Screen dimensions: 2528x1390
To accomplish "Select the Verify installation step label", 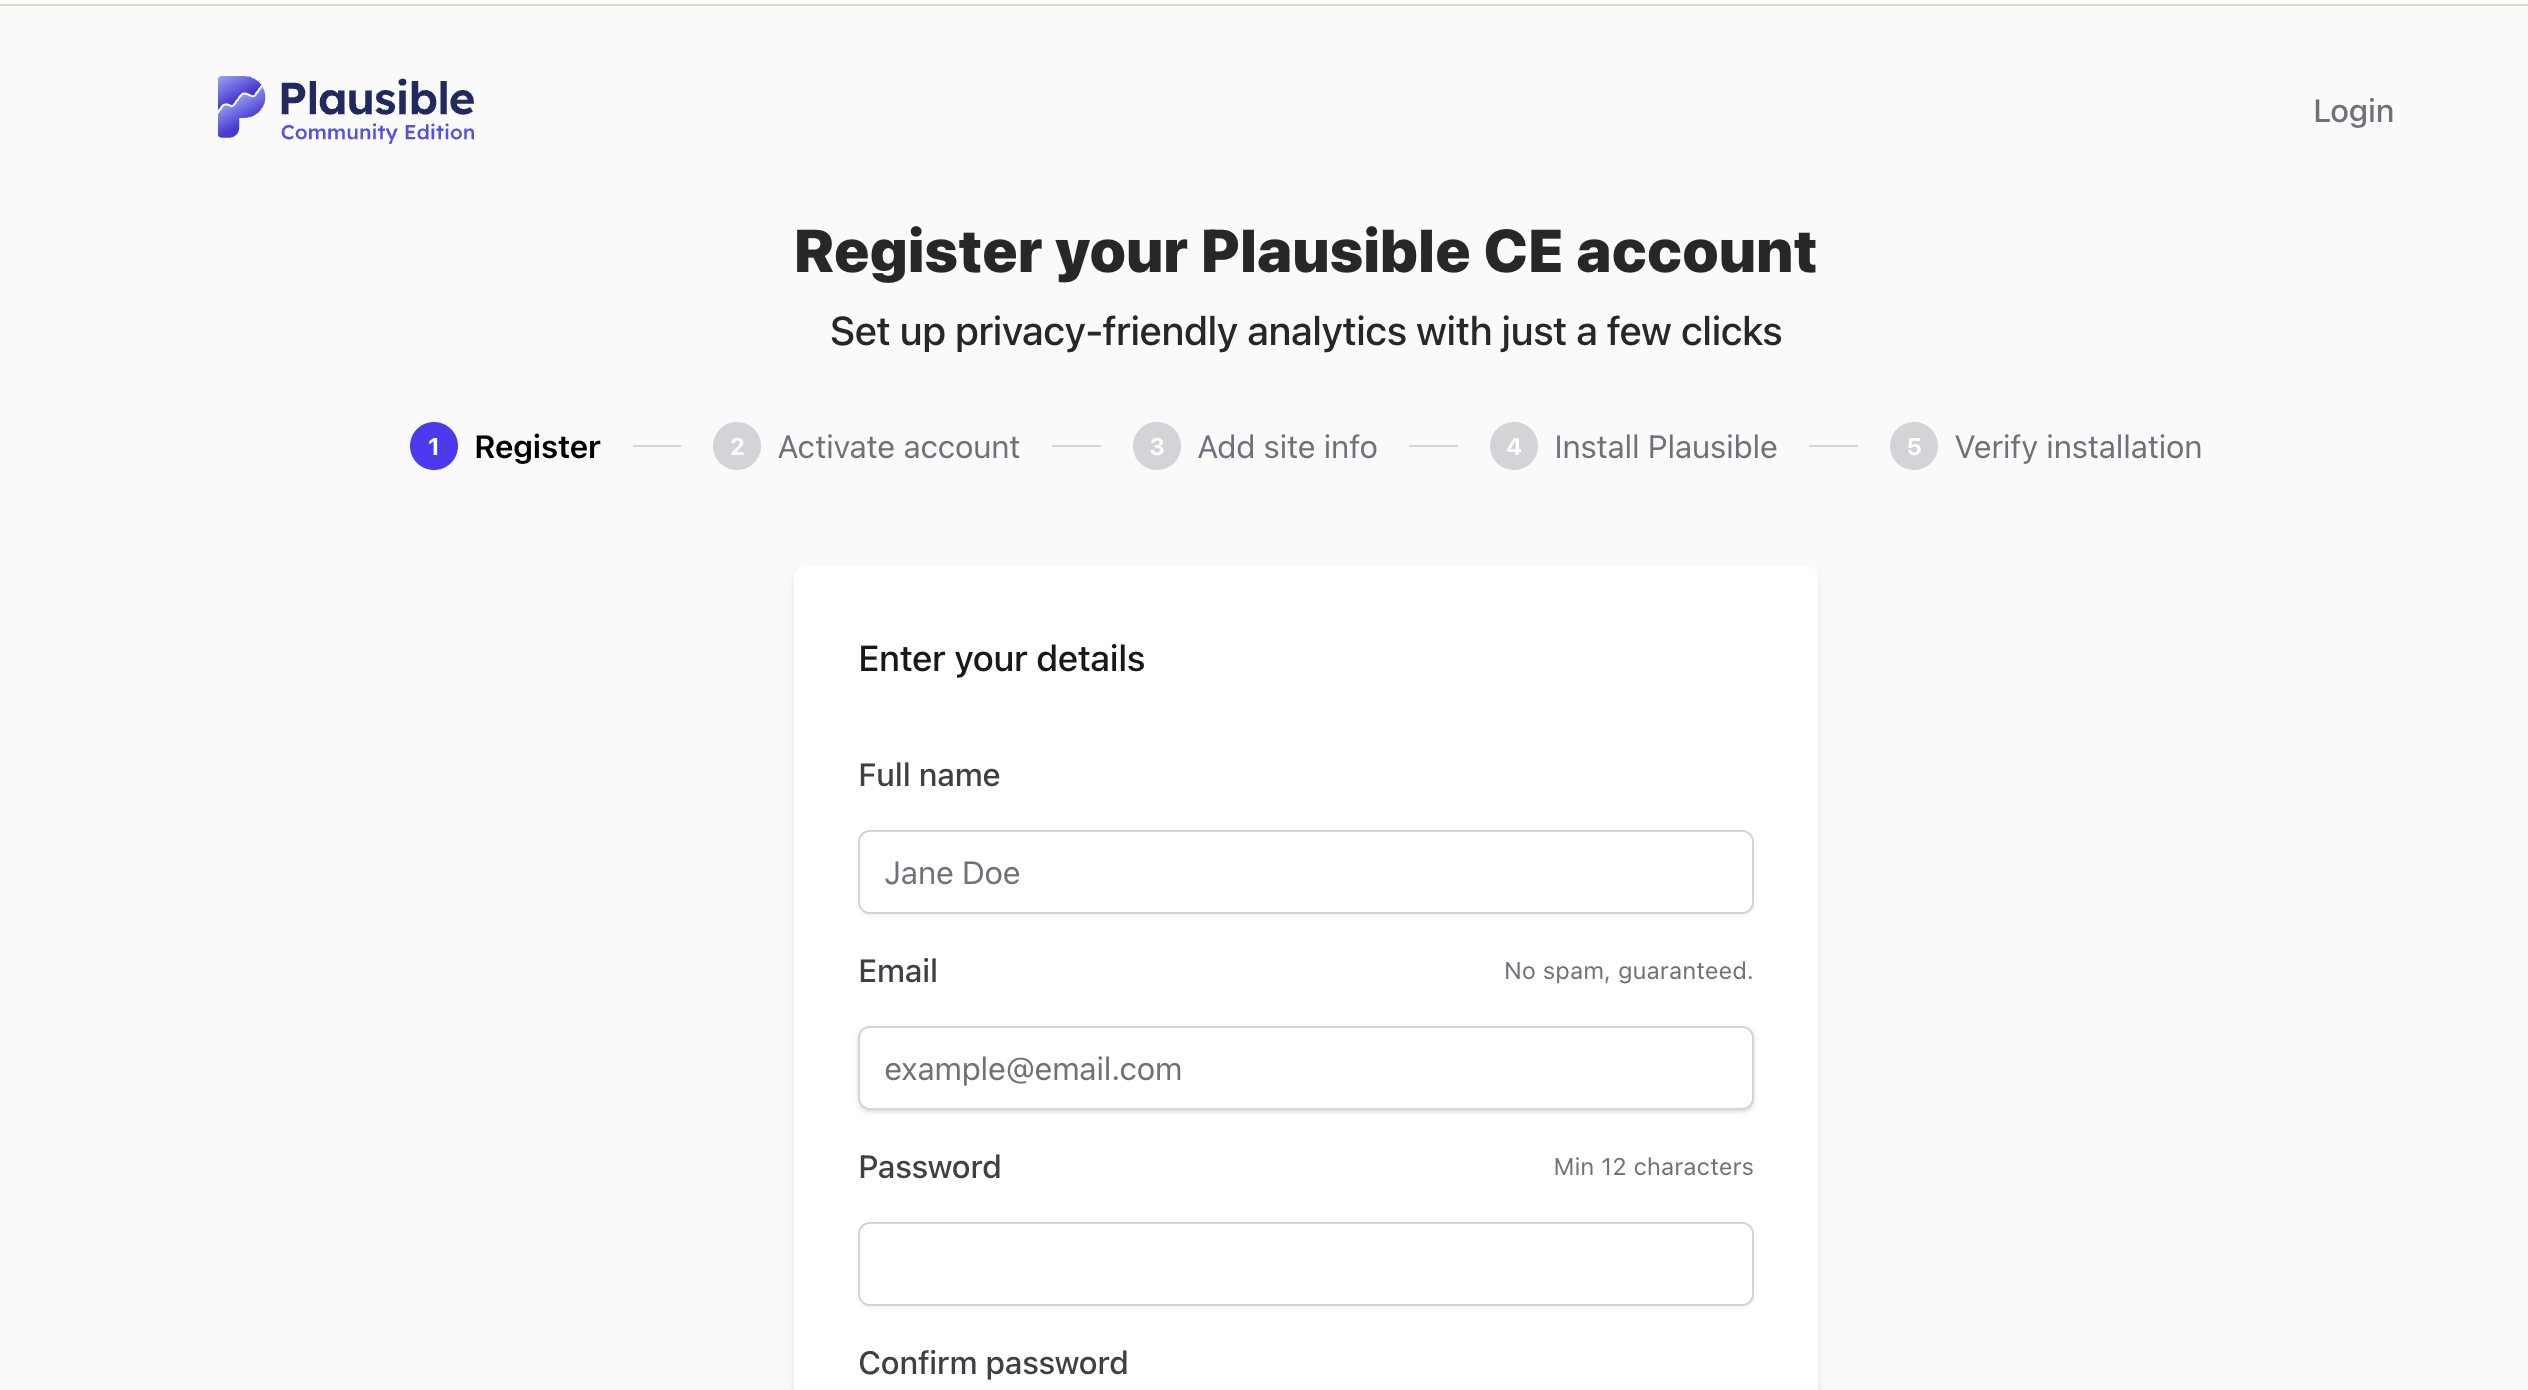I will (x=2077, y=447).
